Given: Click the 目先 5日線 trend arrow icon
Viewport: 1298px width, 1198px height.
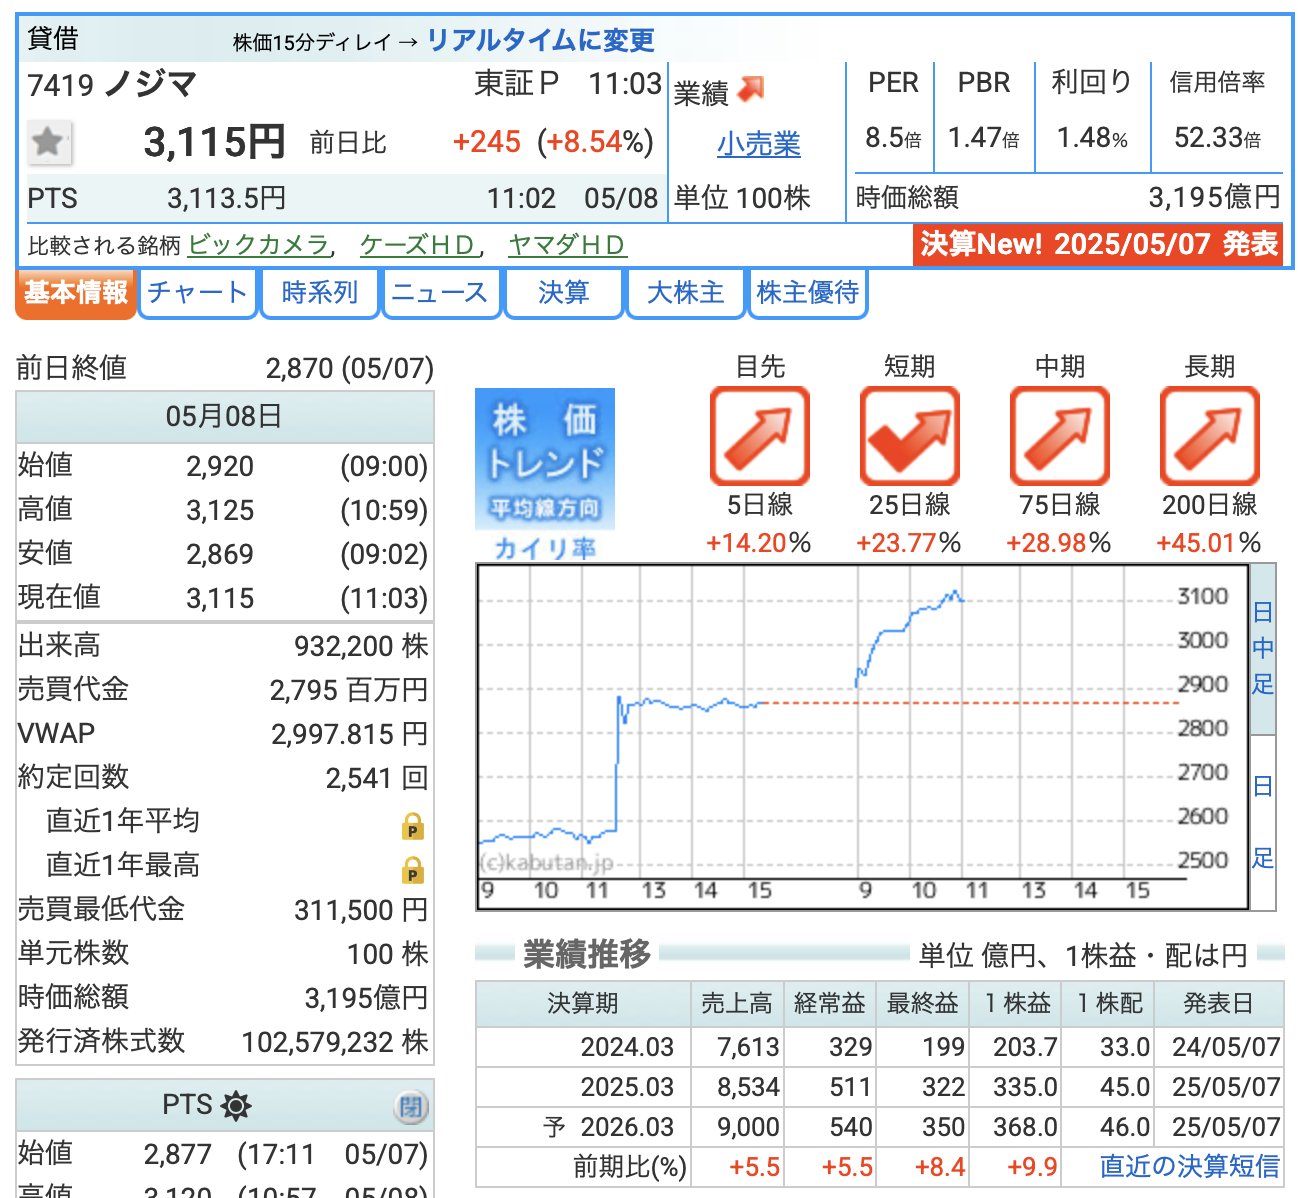Looking at the screenshot, I should 759,436.
